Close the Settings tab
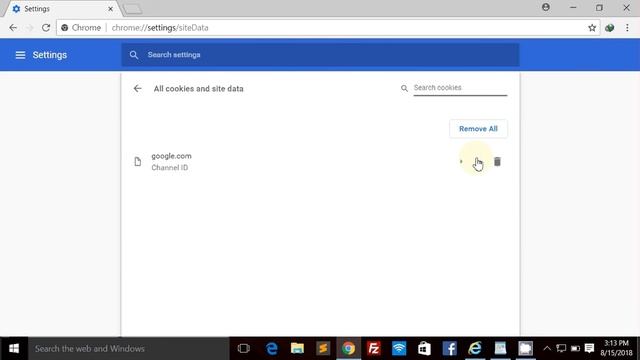The image size is (640, 360). [110, 9]
